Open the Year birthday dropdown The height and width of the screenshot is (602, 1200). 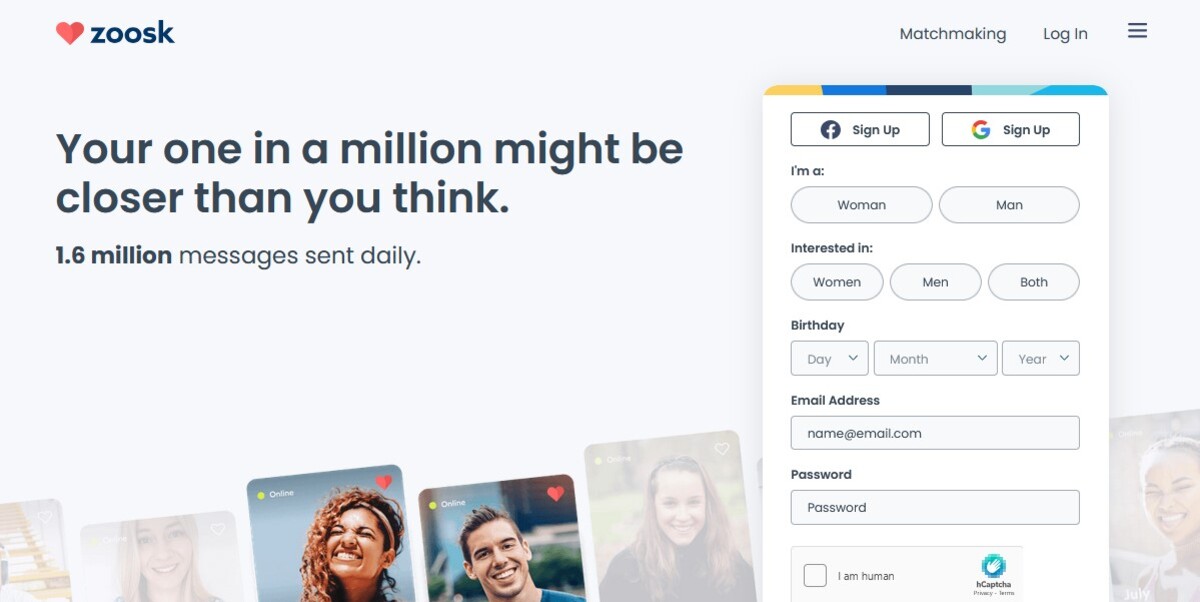[x=1041, y=358]
